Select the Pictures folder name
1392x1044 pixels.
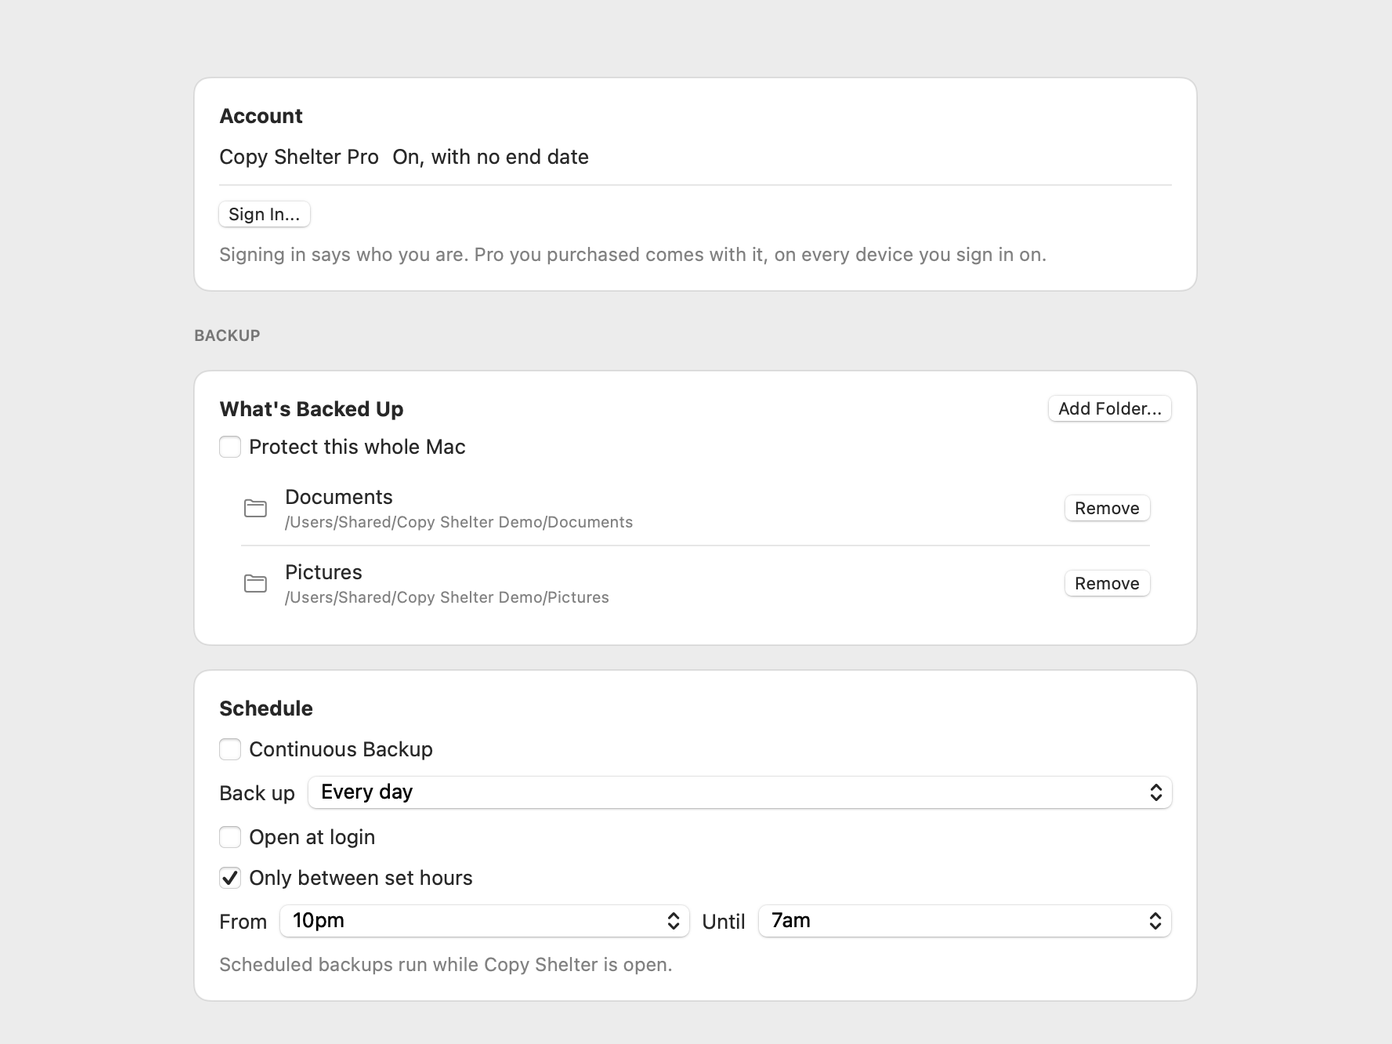tap(324, 572)
